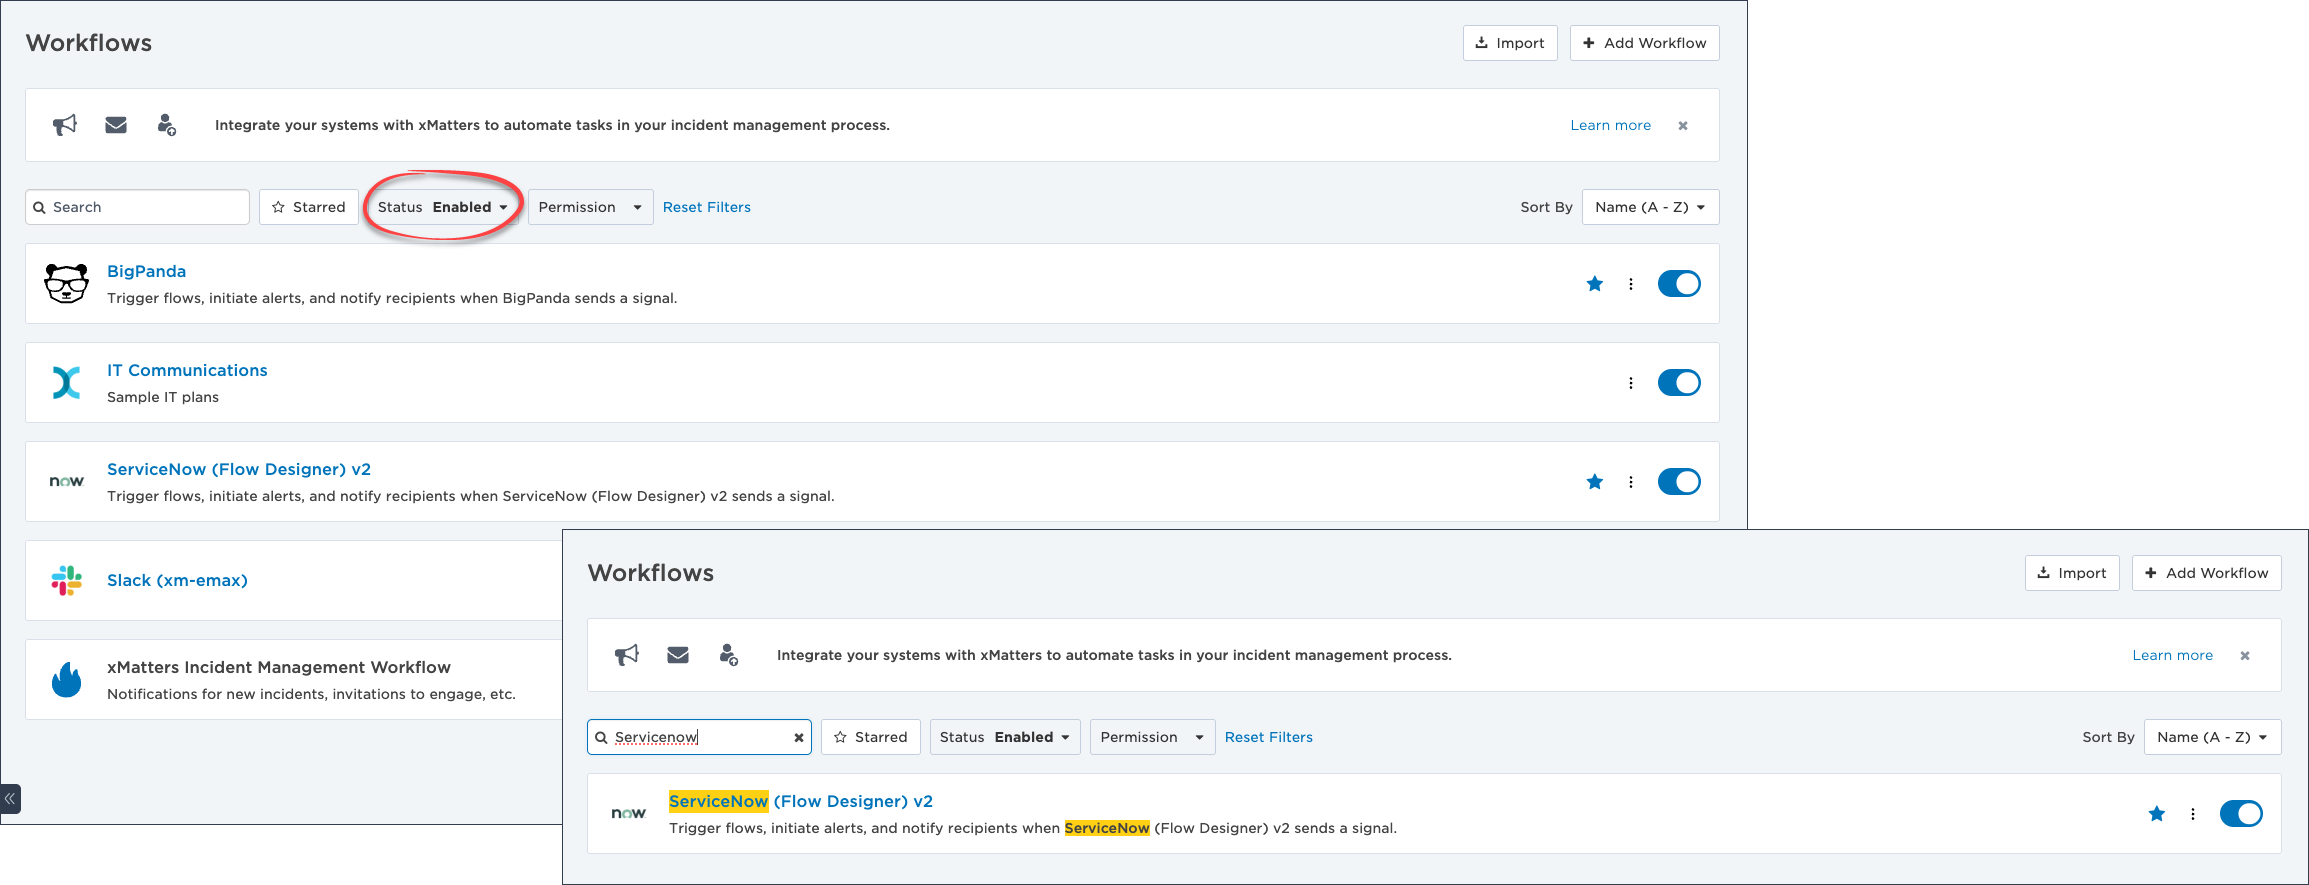This screenshot has height=885, width=2309.
Task: Unstar ServiceNow workflow in front window
Action: coord(2157,814)
